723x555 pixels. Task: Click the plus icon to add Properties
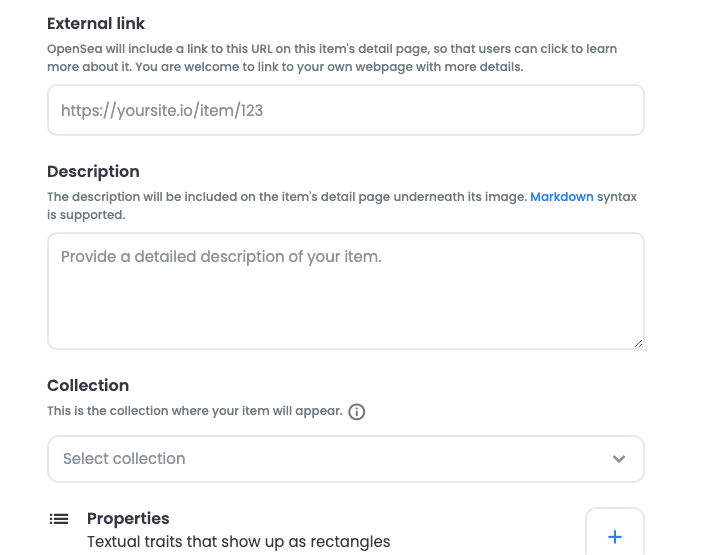point(614,537)
